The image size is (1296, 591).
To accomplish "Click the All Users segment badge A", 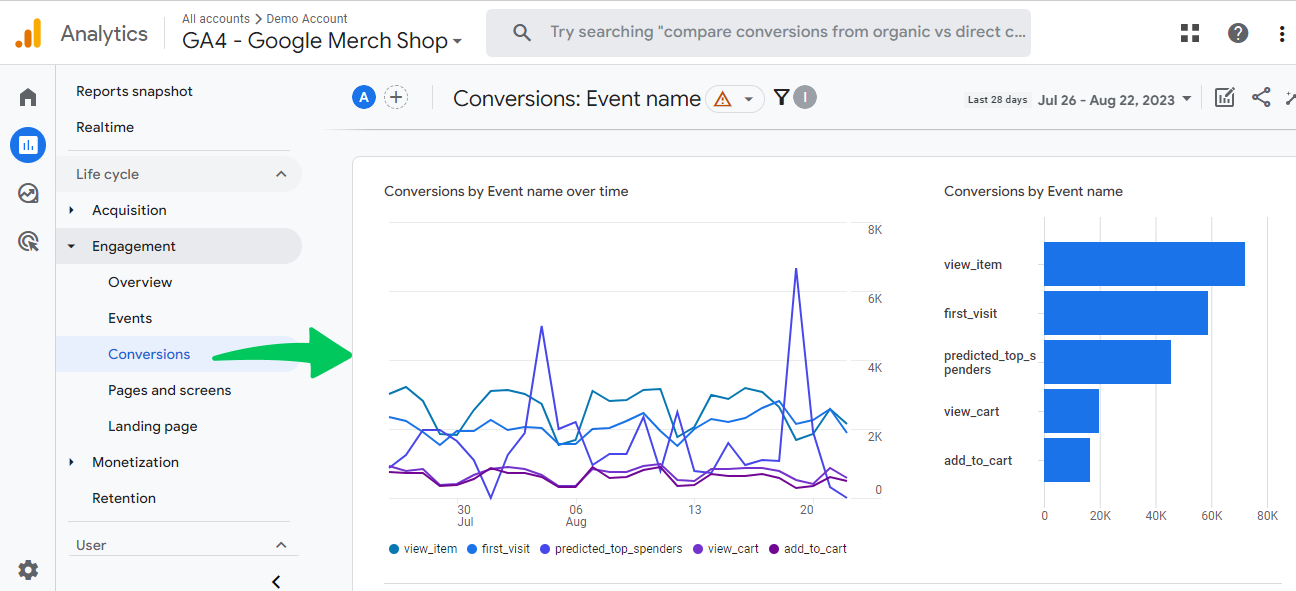I will 364,97.
